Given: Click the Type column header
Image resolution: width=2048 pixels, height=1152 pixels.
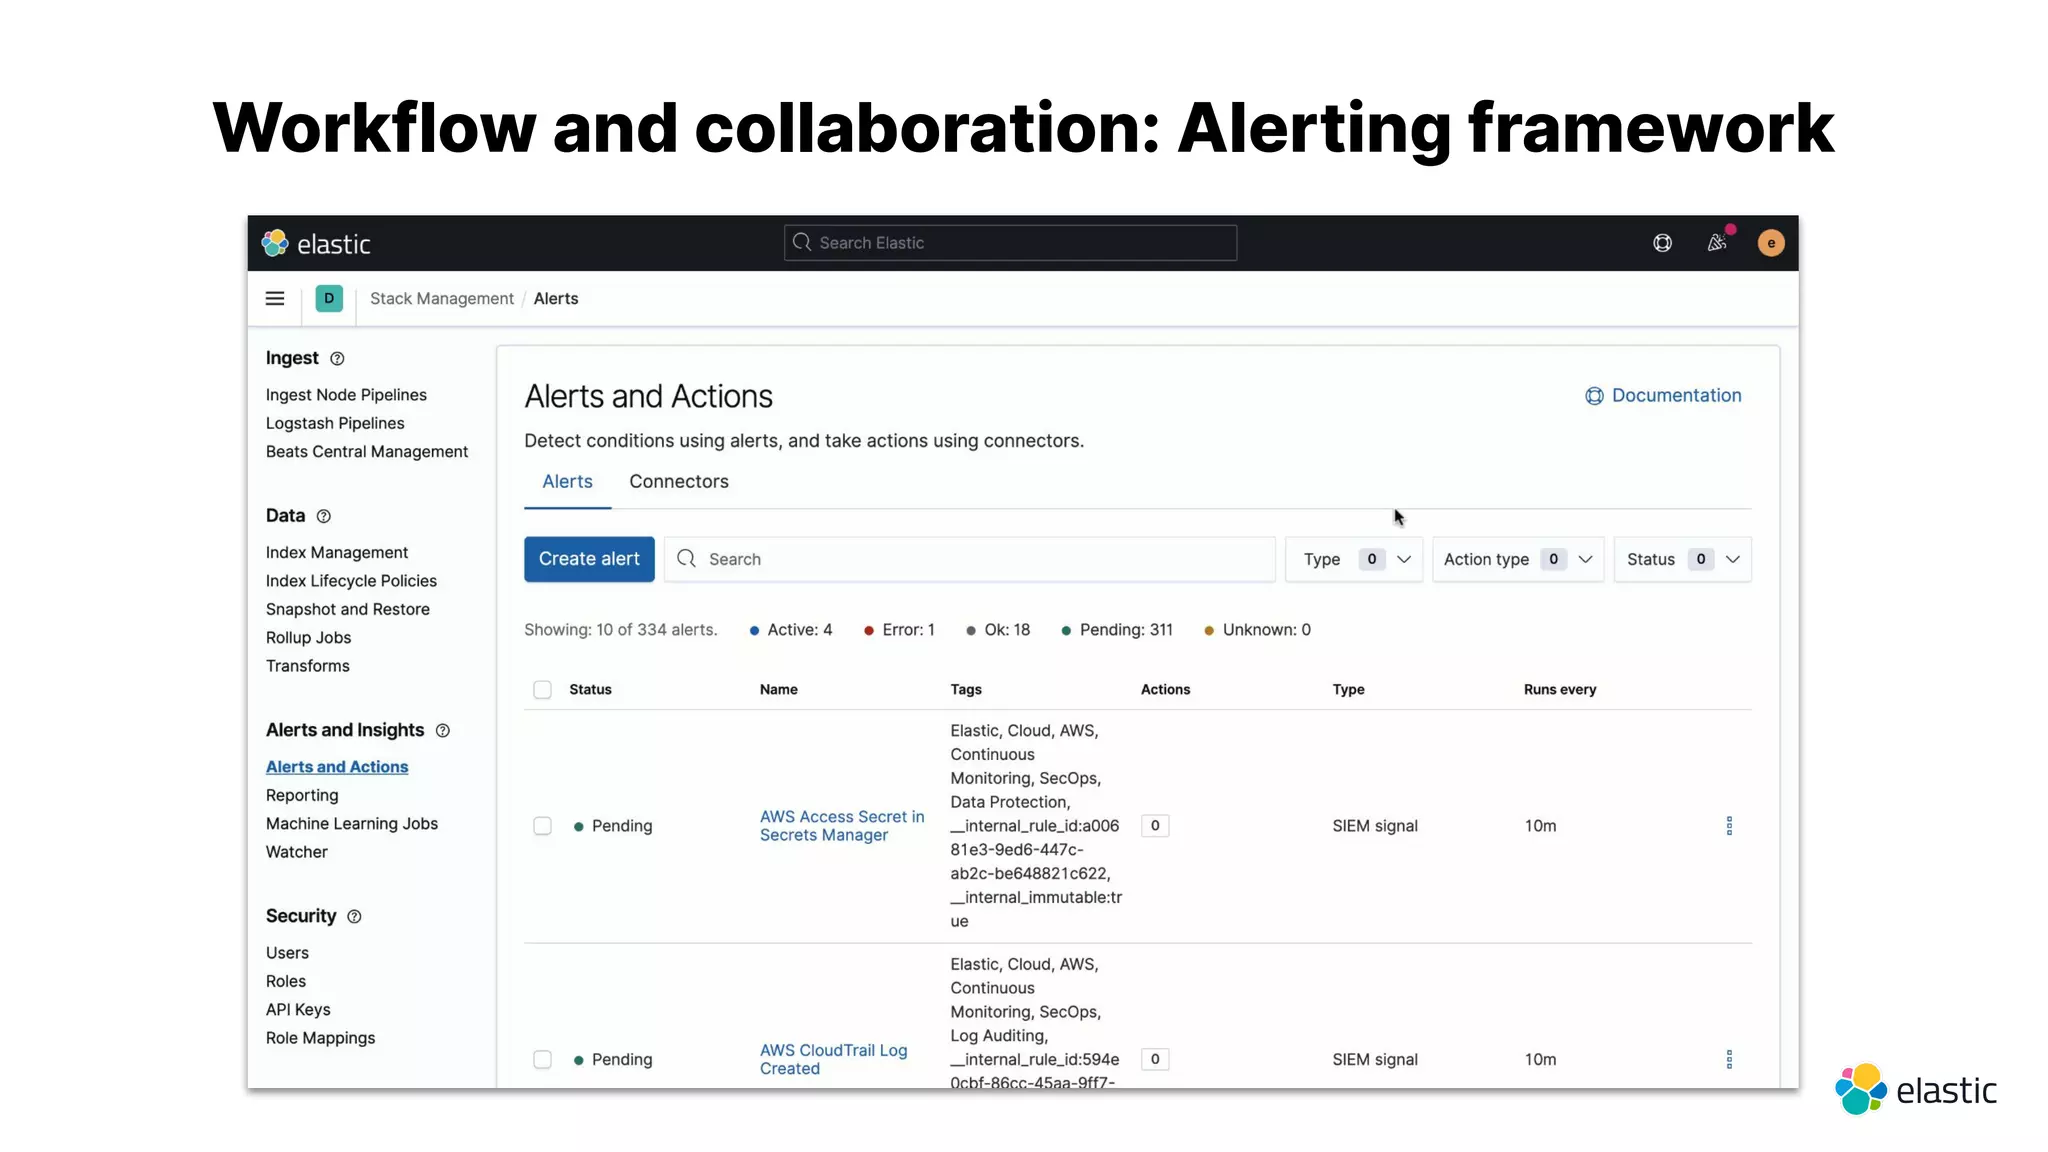Looking at the screenshot, I should pyautogui.click(x=1348, y=690).
